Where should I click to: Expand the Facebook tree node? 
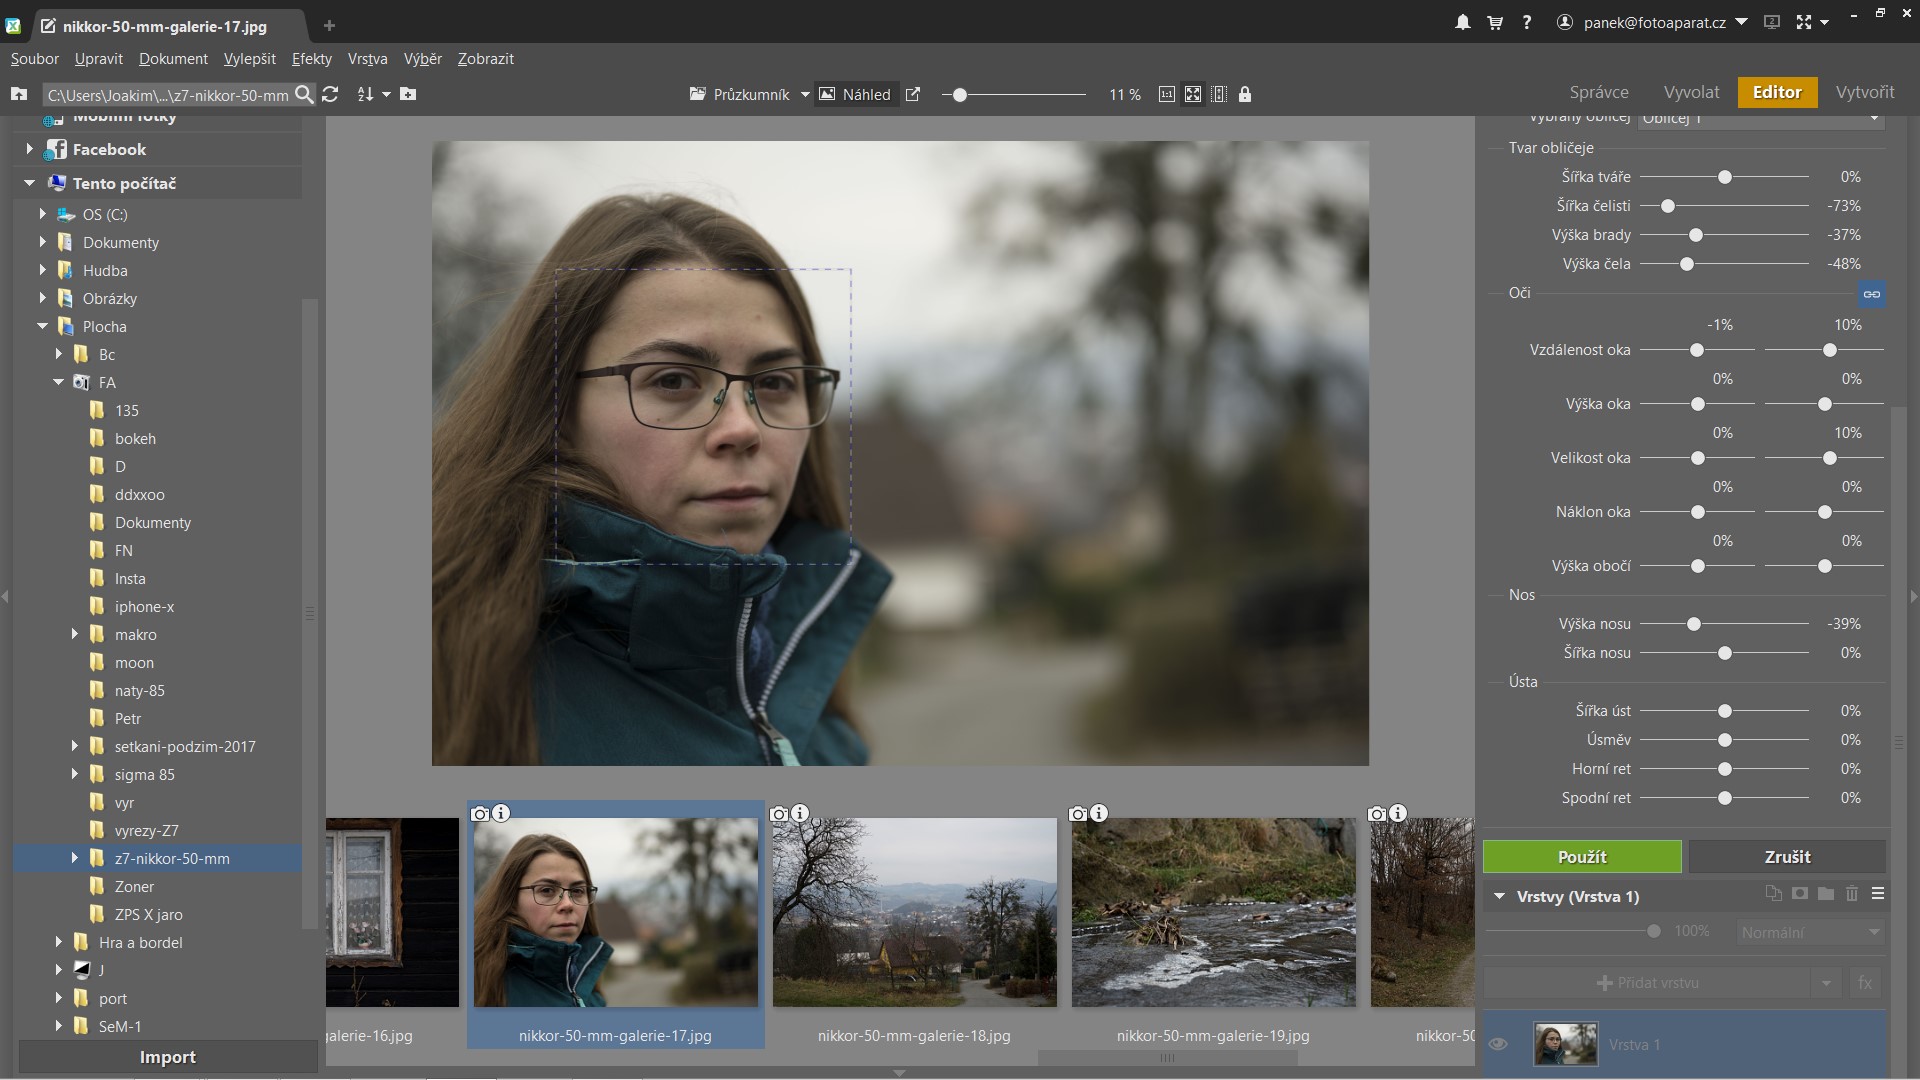click(29, 149)
